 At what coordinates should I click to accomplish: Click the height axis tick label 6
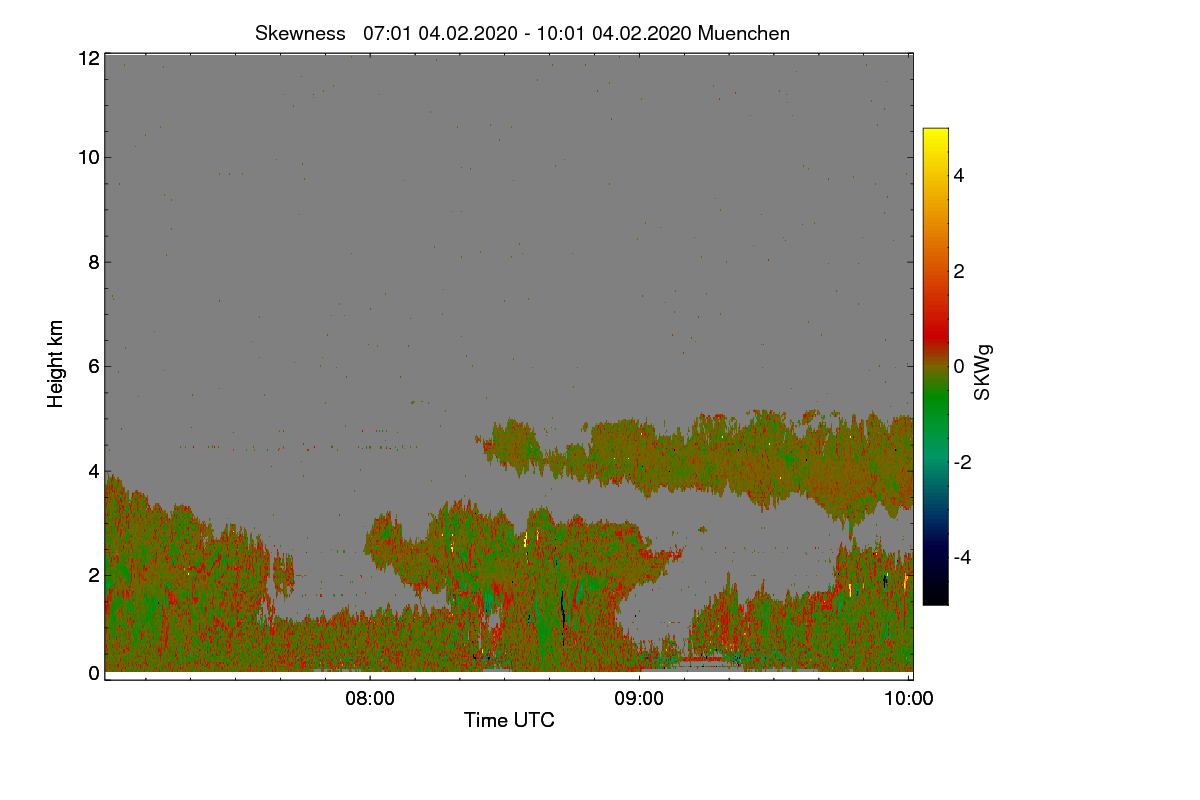pos(93,366)
